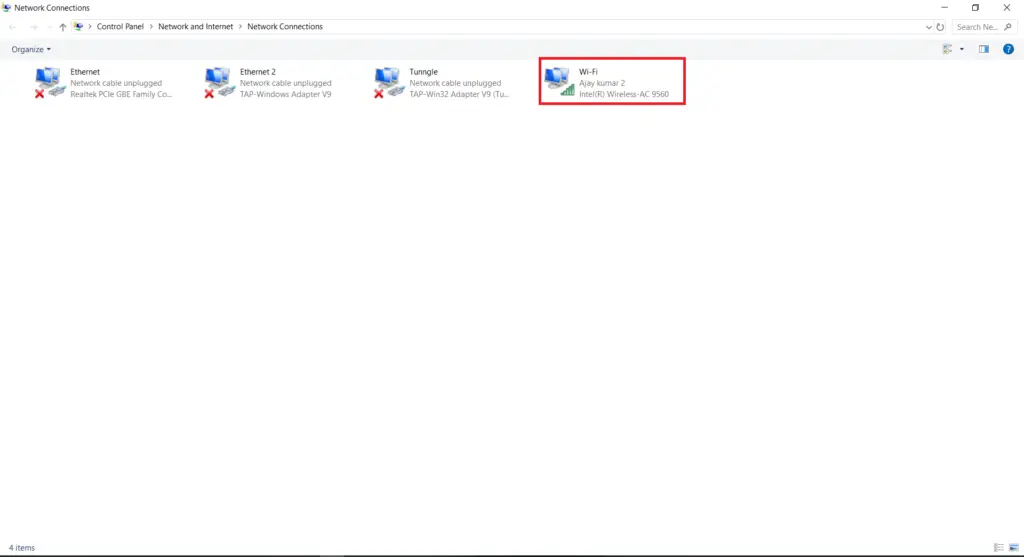
Task: Select the Ethernet 2 adapter icon
Action: pyautogui.click(x=219, y=82)
